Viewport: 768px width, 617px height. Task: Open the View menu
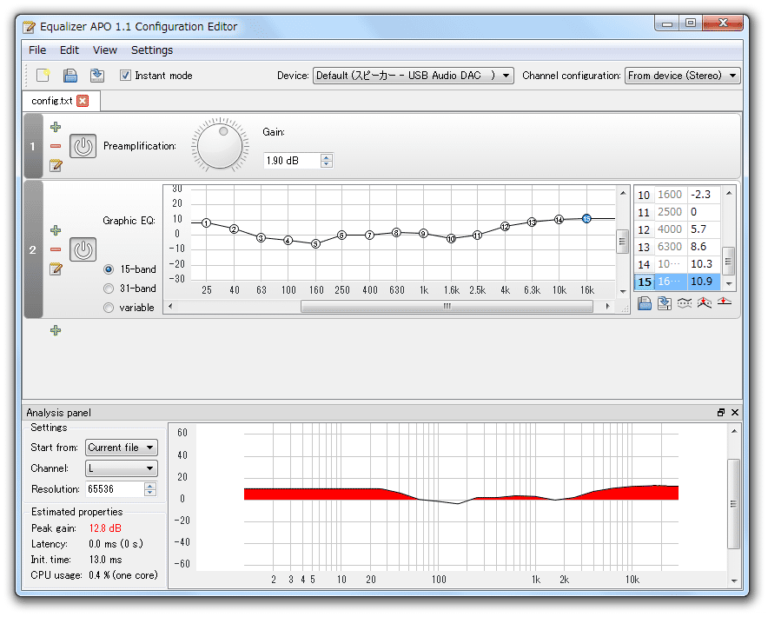[104, 50]
